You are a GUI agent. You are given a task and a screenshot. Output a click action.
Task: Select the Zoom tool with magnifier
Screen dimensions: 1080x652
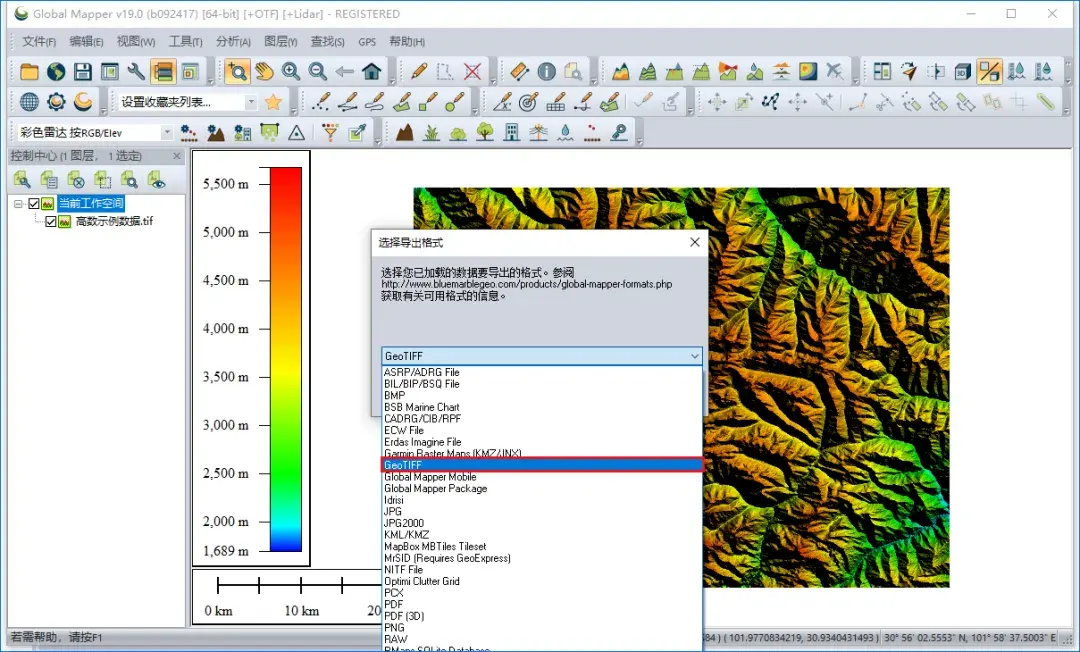coord(237,71)
